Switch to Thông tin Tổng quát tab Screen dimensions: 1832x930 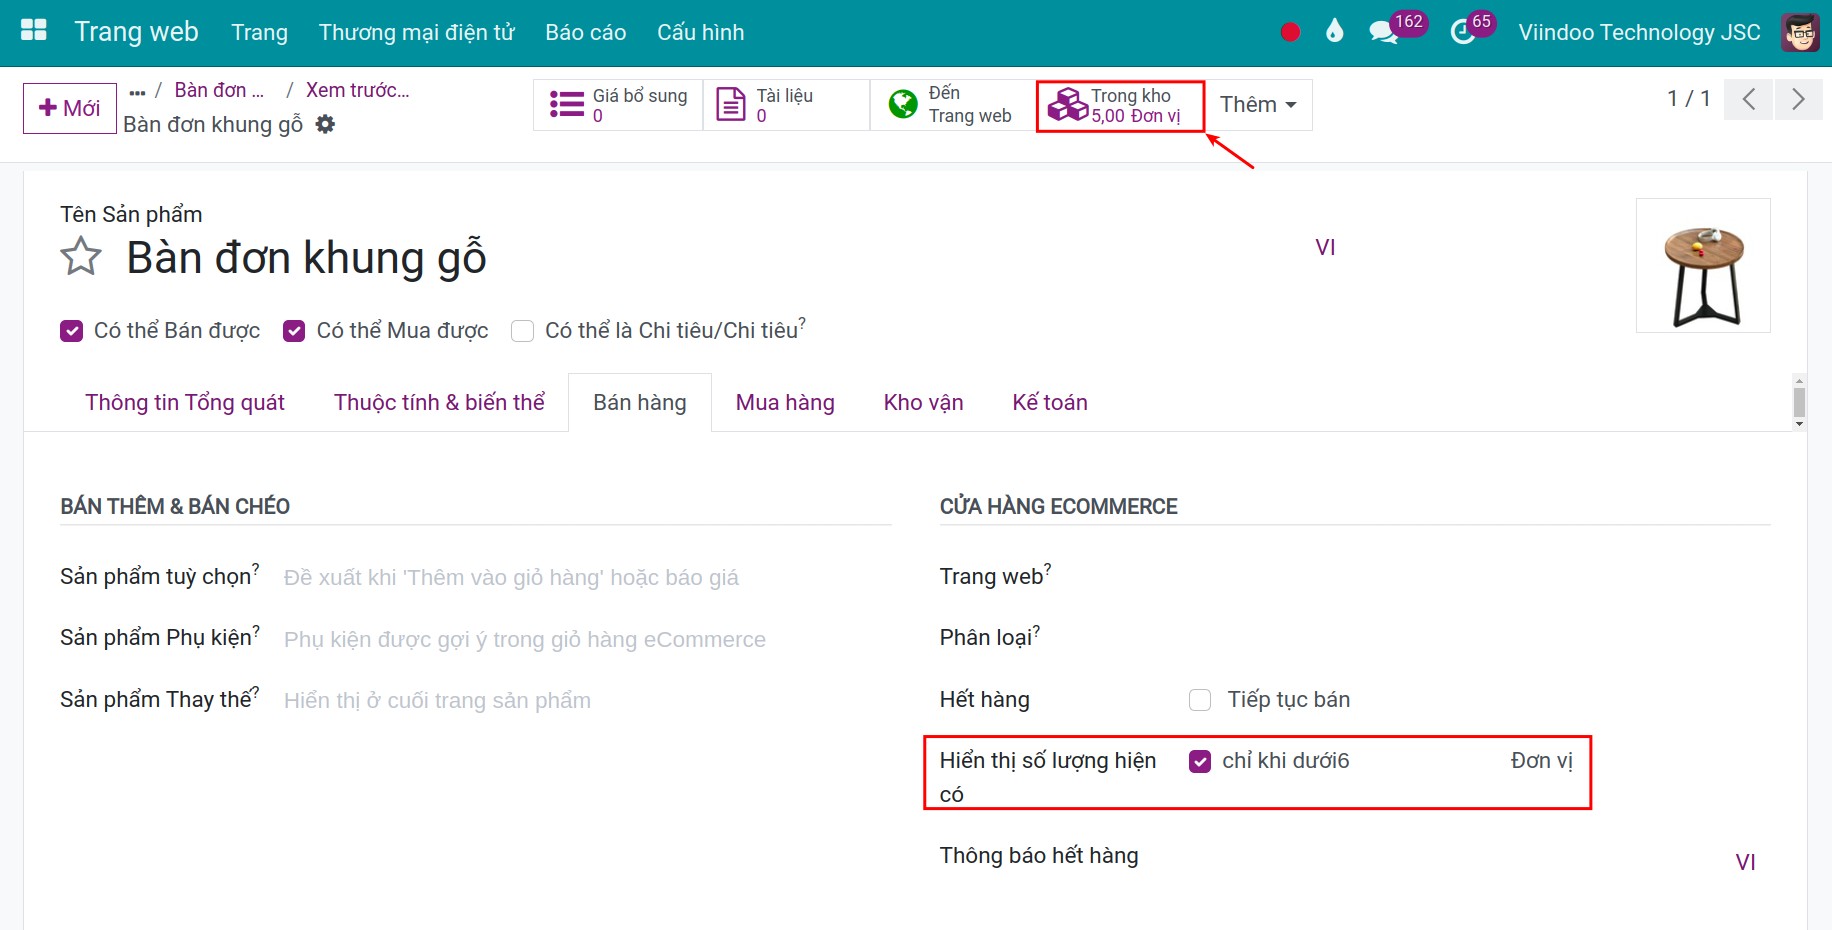pos(185,402)
